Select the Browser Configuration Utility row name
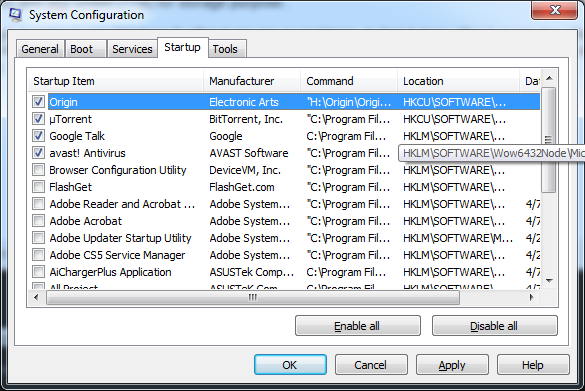 point(118,170)
